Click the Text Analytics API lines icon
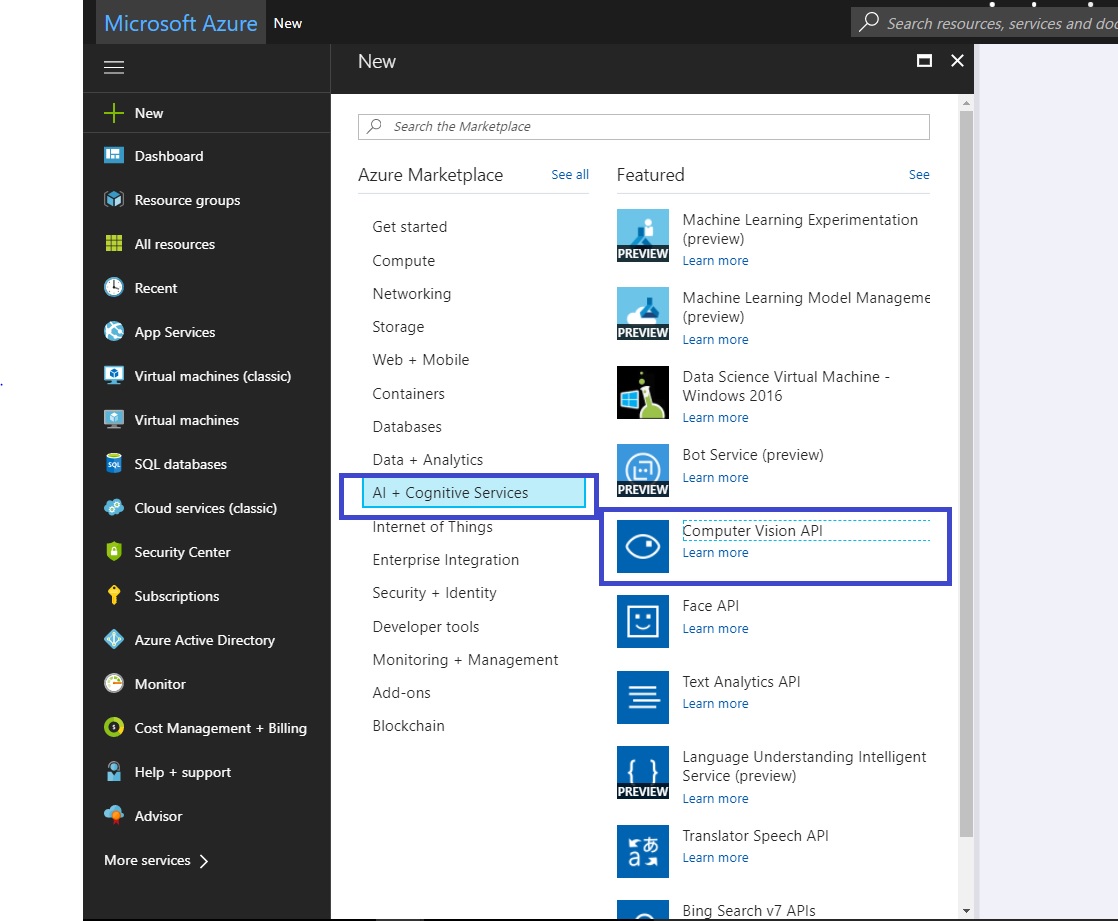Screen dimensions: 1118x921 pos(642,697)
